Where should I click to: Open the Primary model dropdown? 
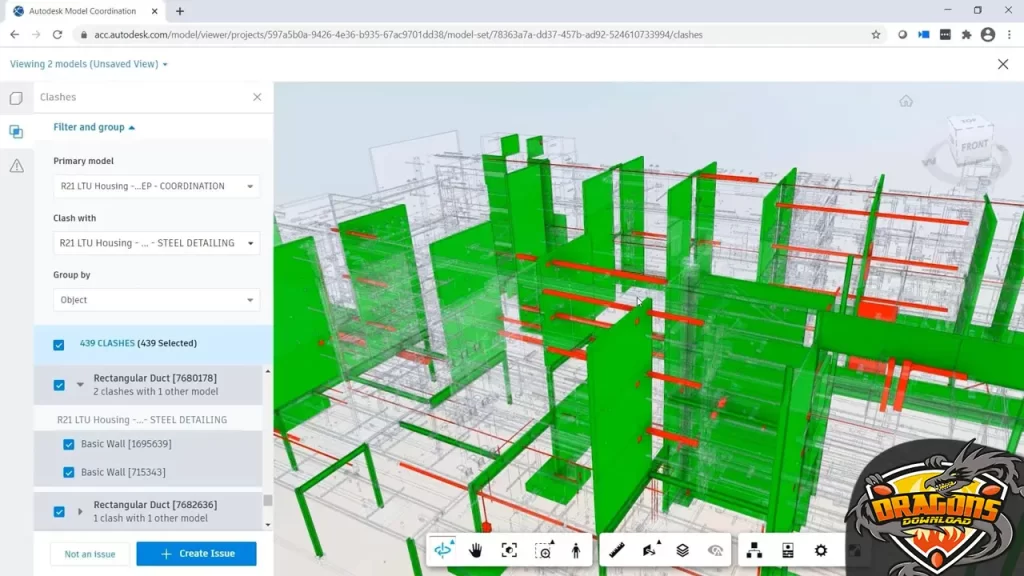point(155,186)
